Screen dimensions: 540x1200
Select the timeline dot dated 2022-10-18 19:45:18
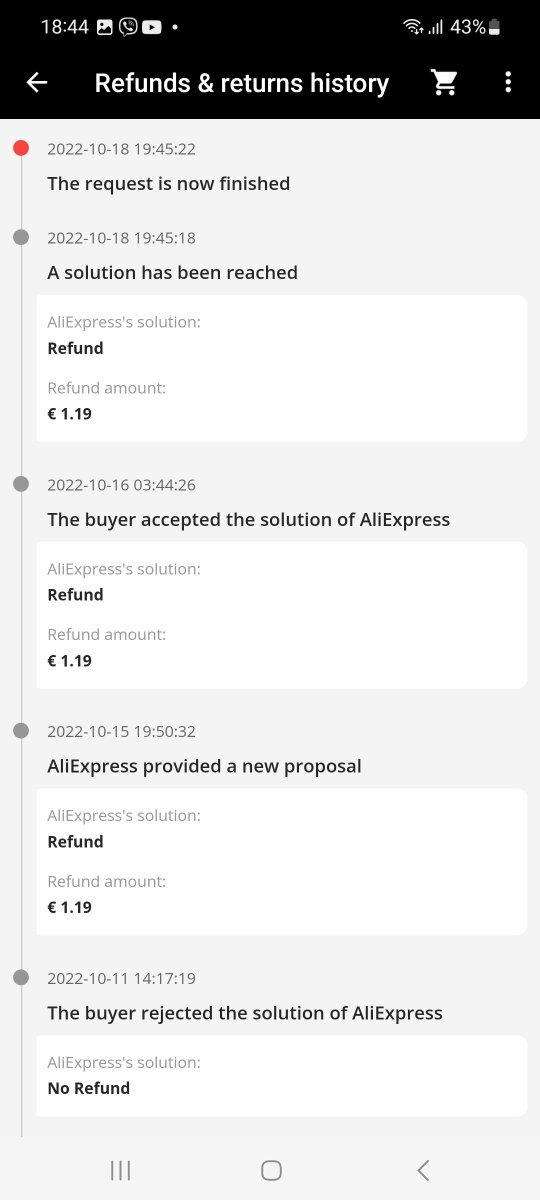coord(21,237)
